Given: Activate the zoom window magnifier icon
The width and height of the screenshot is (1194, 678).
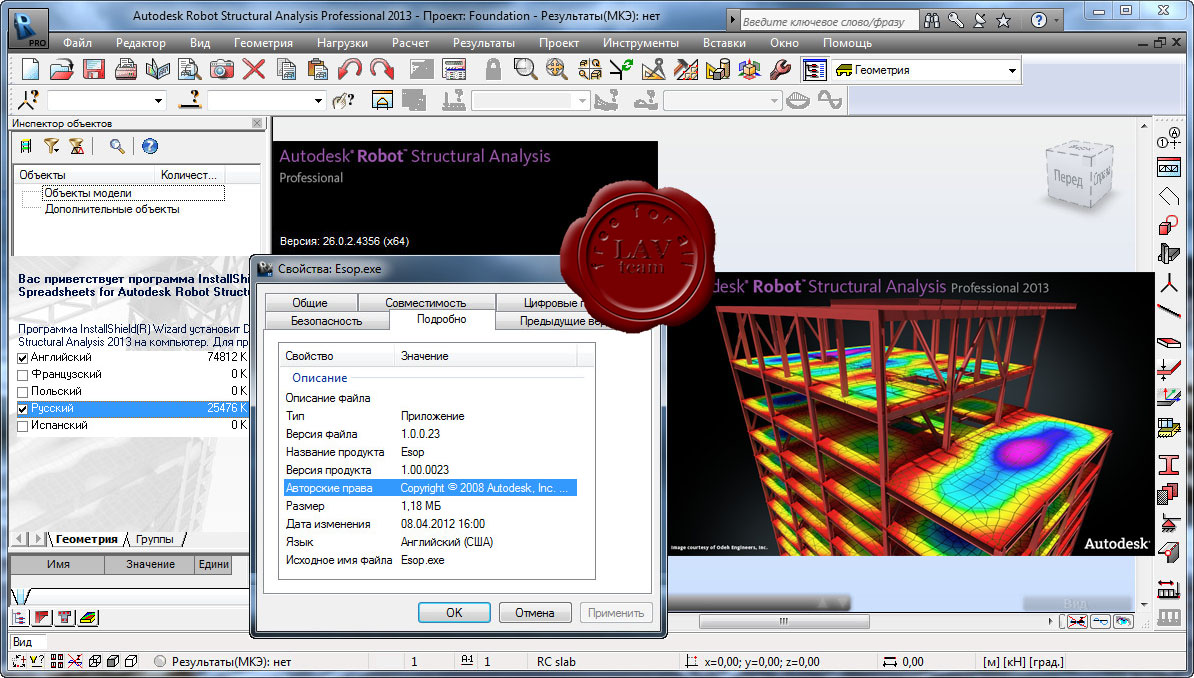Looking at the screenshot, I should point(525,70).
